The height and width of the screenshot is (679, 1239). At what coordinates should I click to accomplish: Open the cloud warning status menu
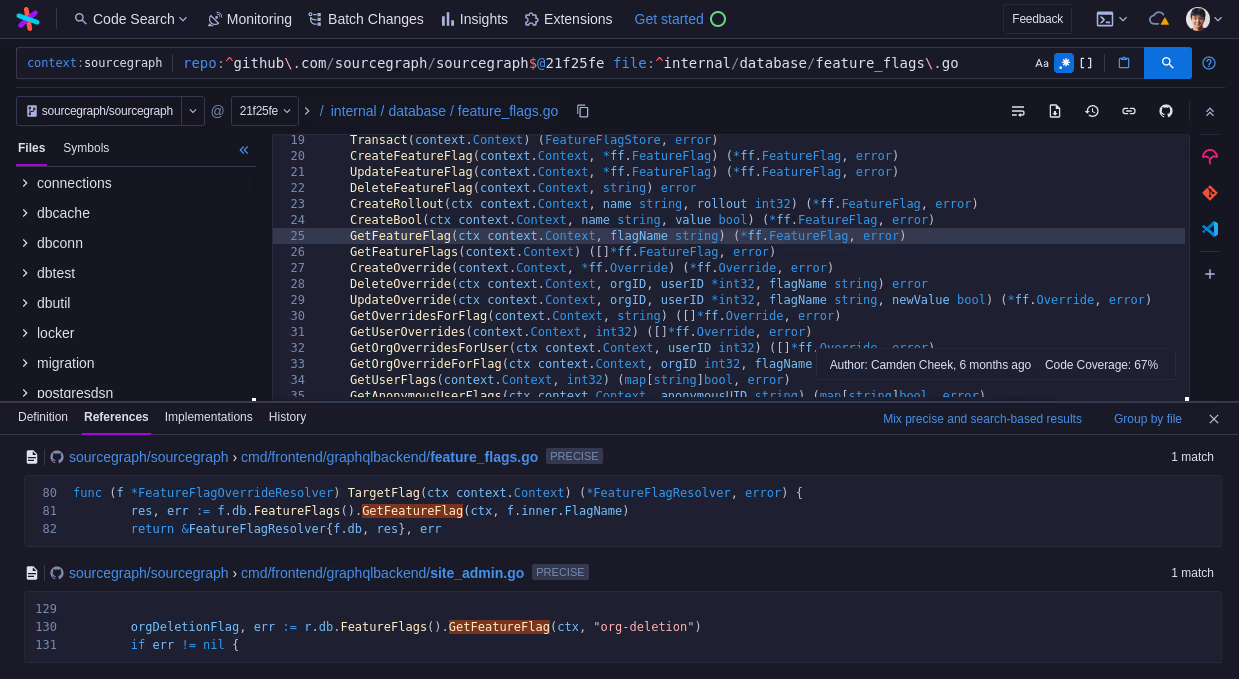tap(1159, 19)
